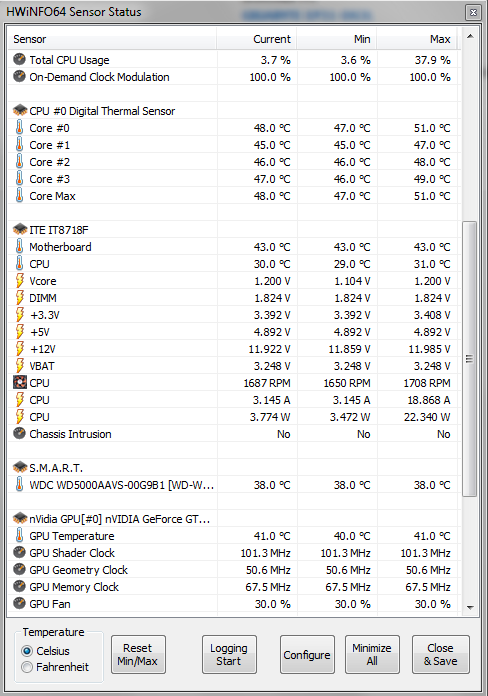Click the scroll down arrow of sensor list

point(470,607)
